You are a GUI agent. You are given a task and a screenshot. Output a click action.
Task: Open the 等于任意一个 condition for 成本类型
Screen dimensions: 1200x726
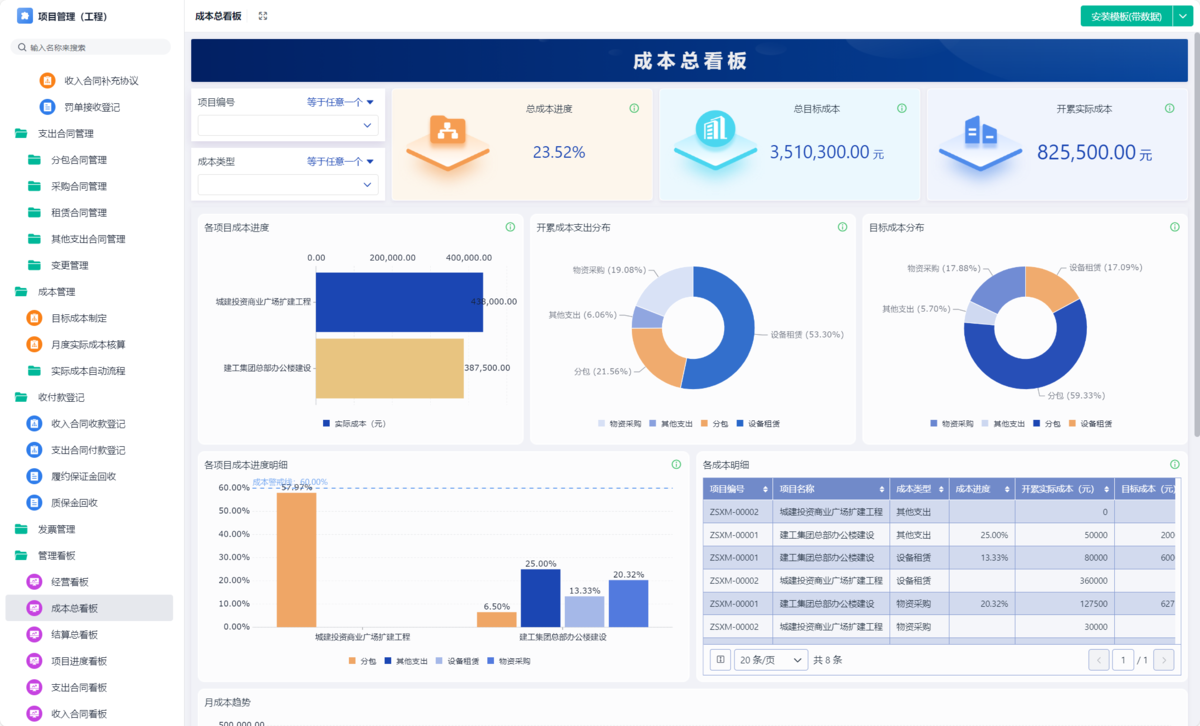(x=340, y=161)
